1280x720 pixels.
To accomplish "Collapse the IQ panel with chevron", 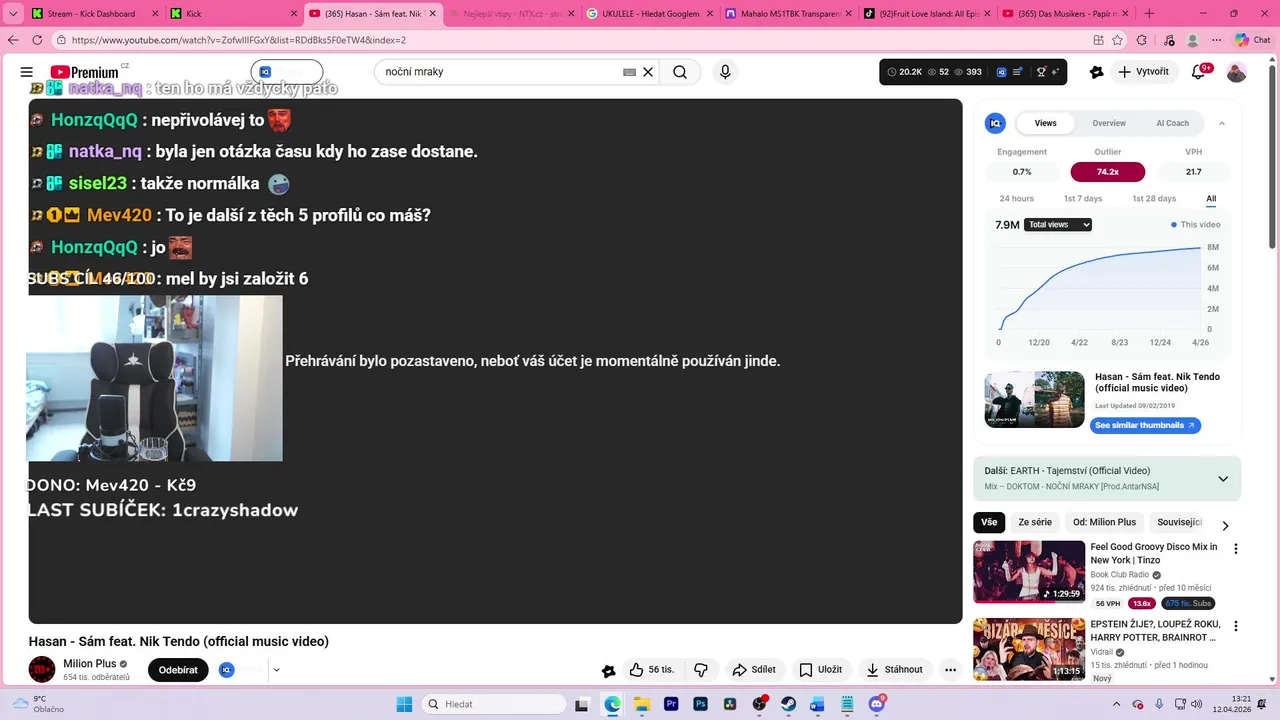I will click(x=1222, y=123).
